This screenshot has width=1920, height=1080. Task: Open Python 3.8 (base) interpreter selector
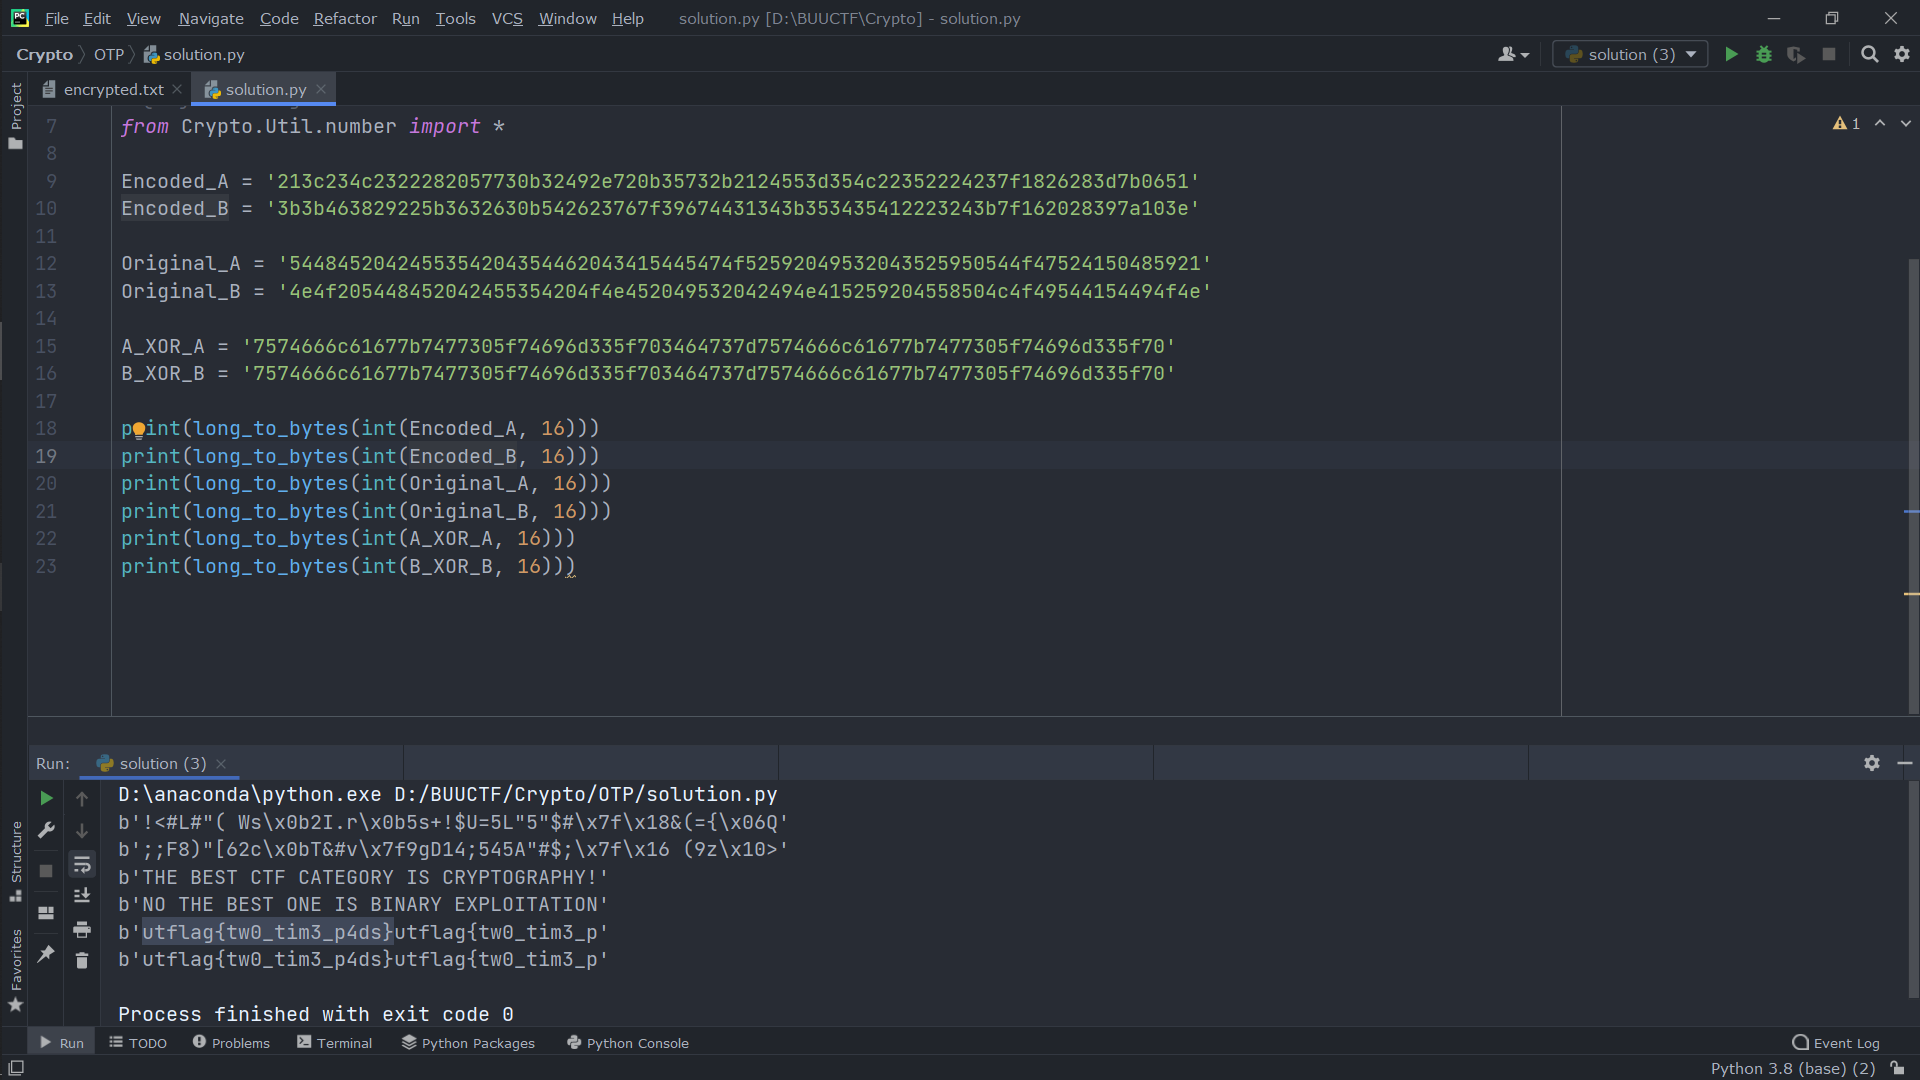(x=1792, y=1068)
